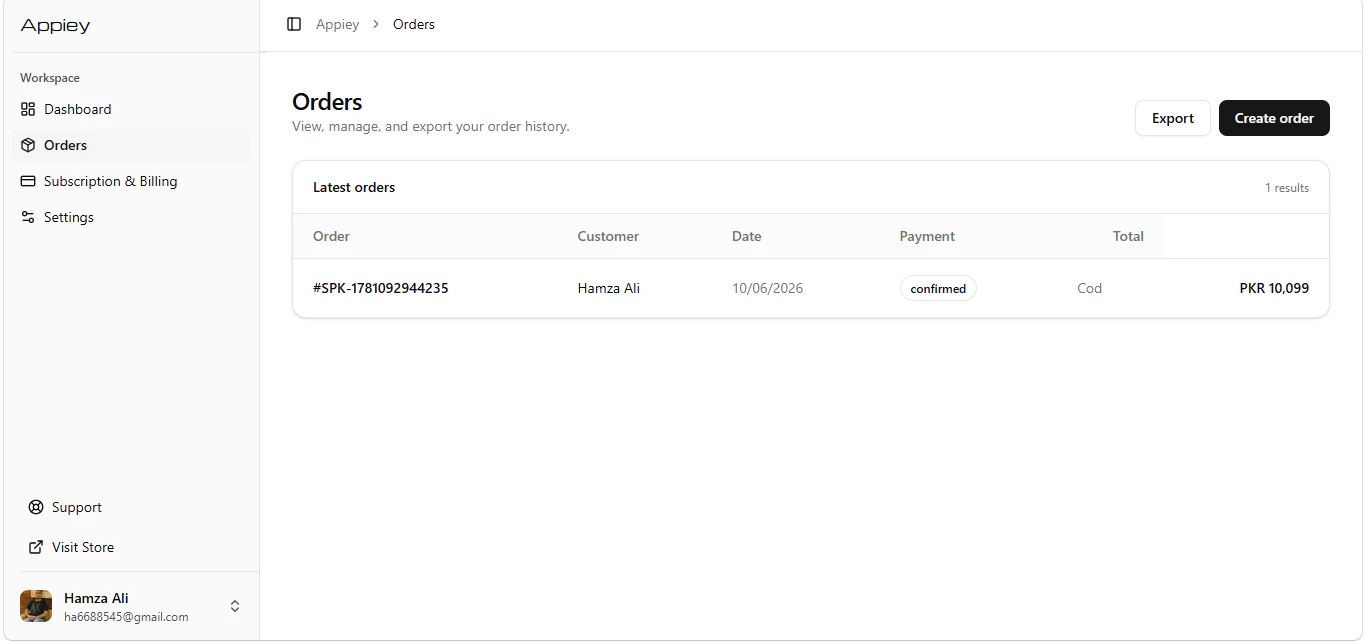Click the Workspace section label
Image resolution: width=1366 pixels, height=644 pixels.
50,78
